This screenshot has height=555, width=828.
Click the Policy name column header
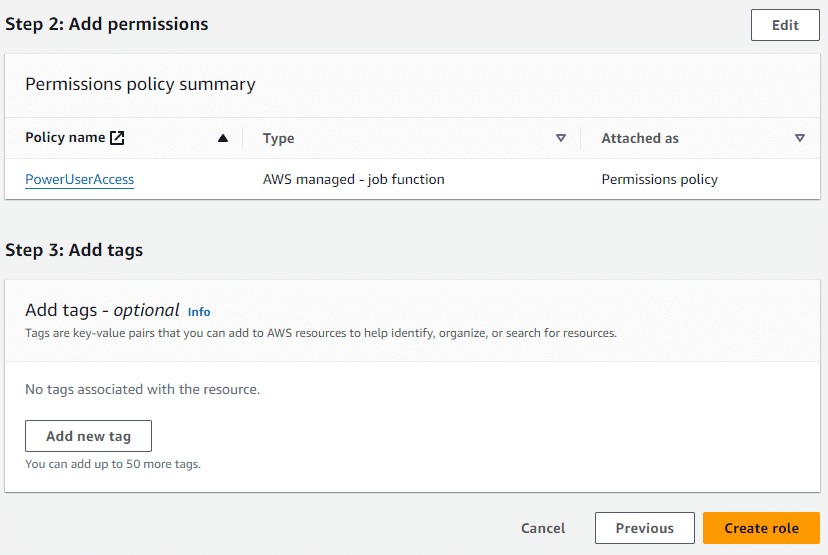tap(65, 138)
